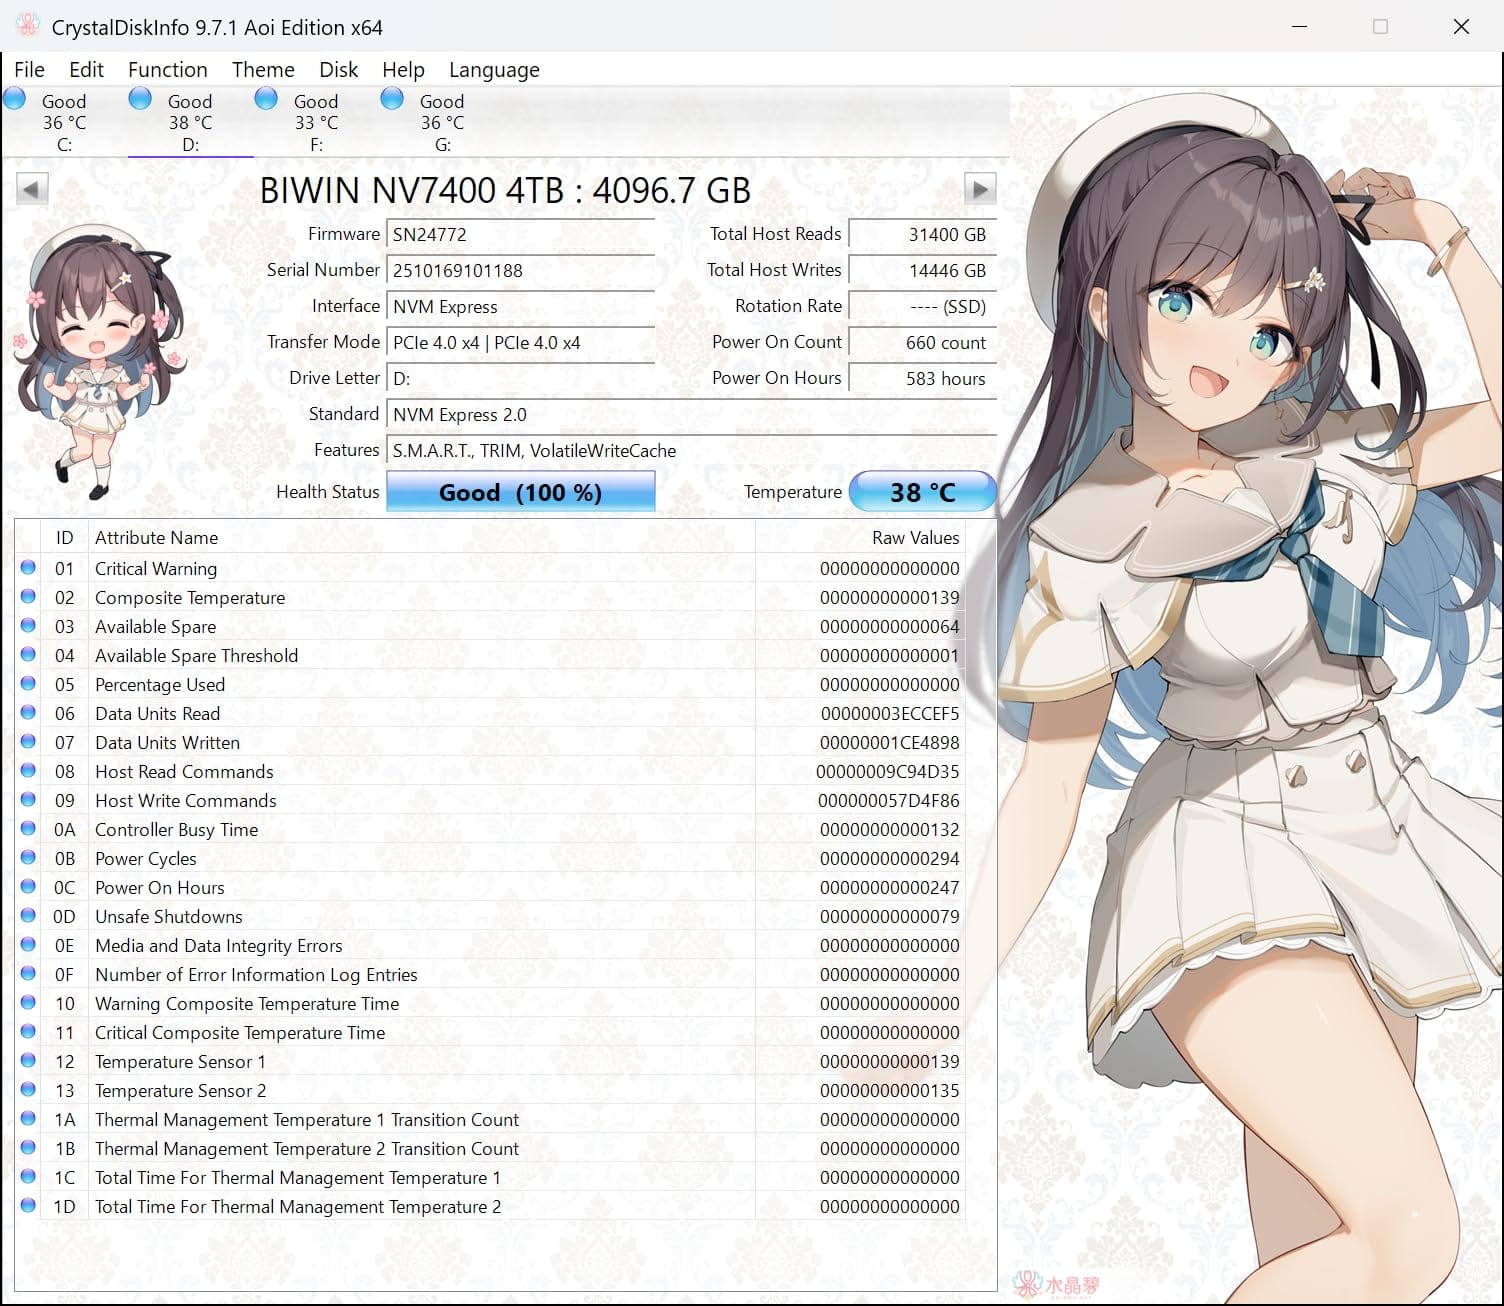Click status dot for Power Cycles row
The height and width of the screenshot is (1306, 1504).
pyautogui.click(x=29, y=858)
